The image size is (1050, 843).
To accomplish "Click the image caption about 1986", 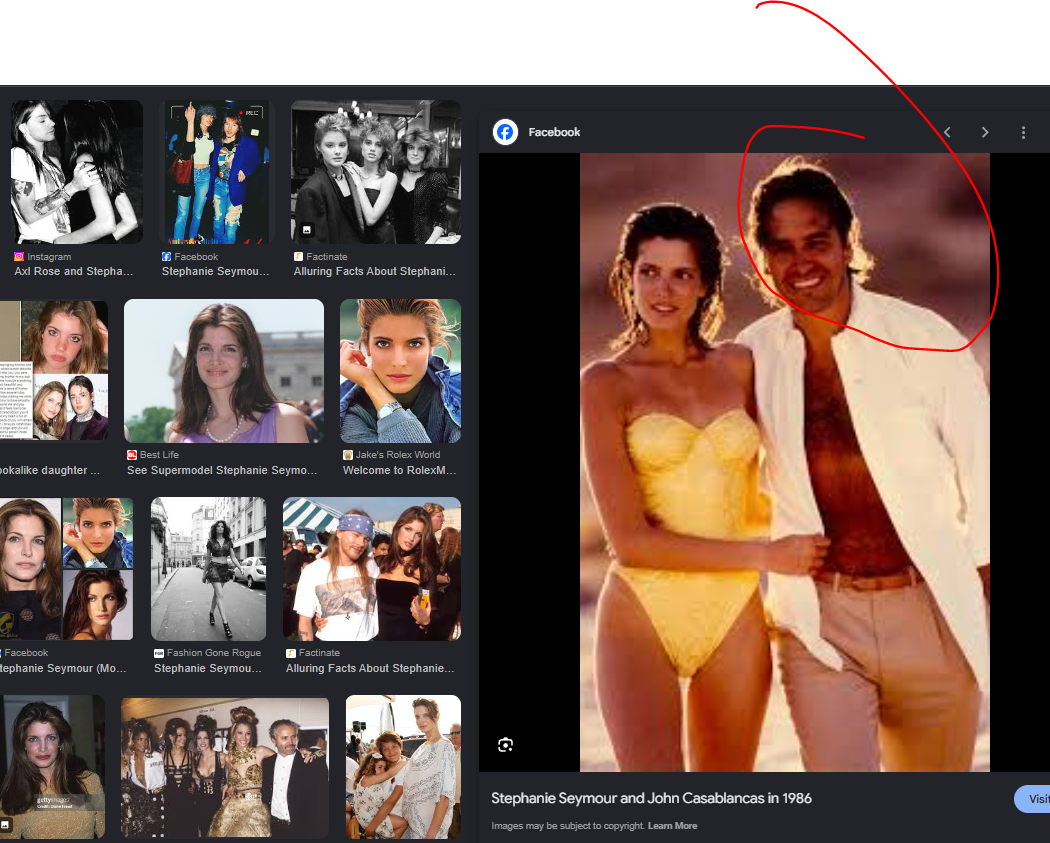I will click(651, 798).
